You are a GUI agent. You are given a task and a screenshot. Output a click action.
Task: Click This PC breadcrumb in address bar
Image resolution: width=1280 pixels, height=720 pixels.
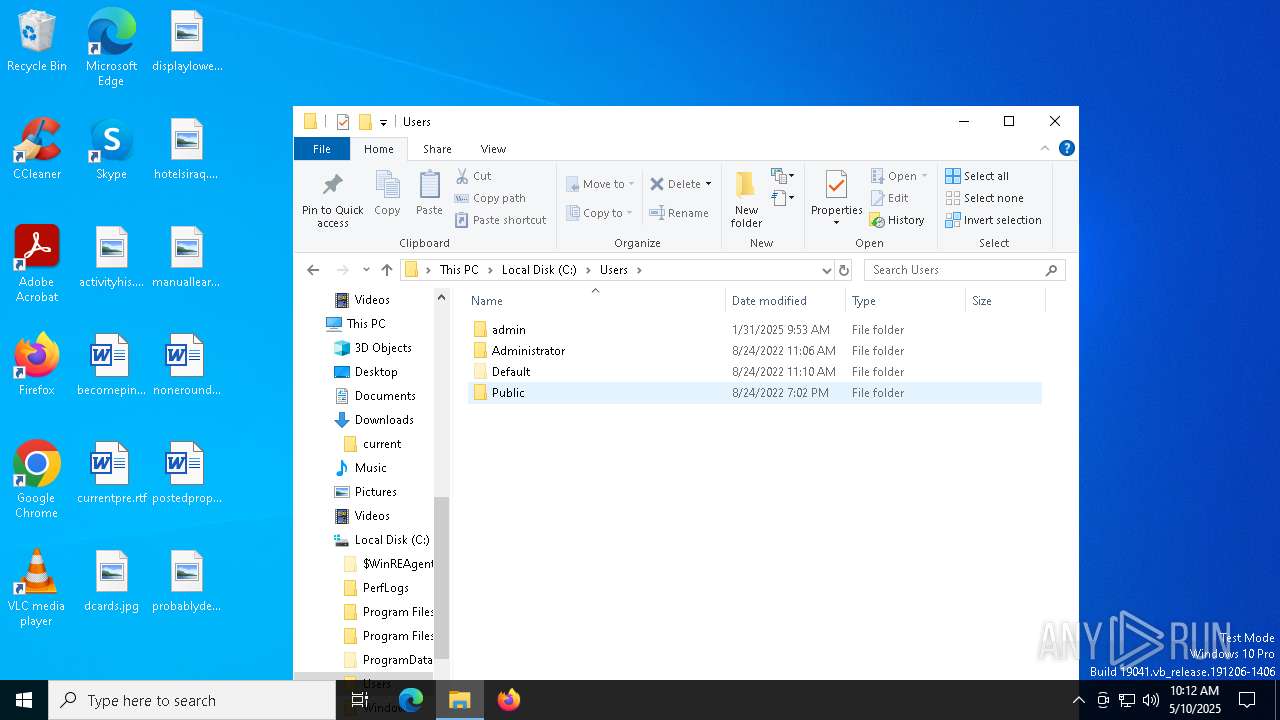[459, 270]
